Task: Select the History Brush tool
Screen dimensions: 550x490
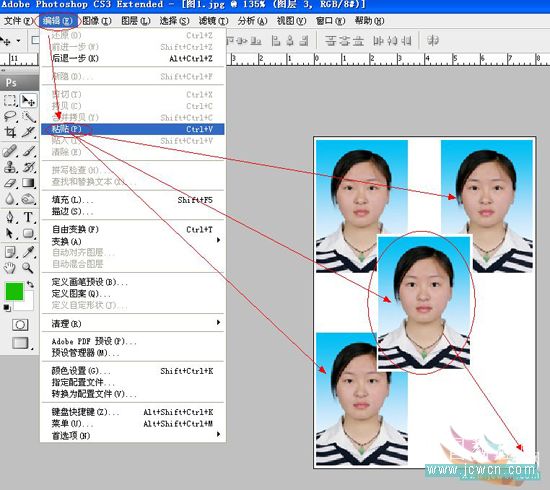Action: [x=28, y=167]
